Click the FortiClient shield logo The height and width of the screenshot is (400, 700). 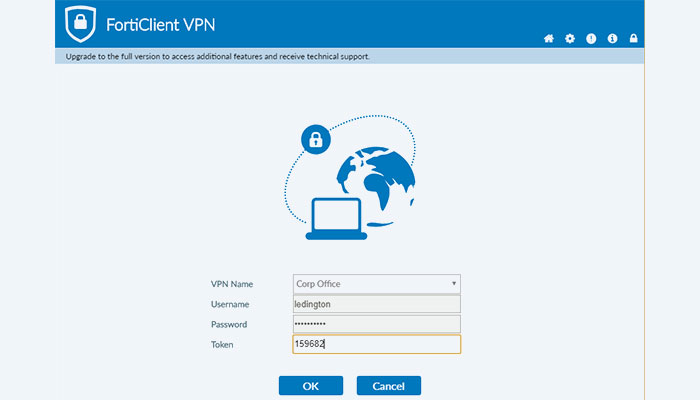[79, 24]
